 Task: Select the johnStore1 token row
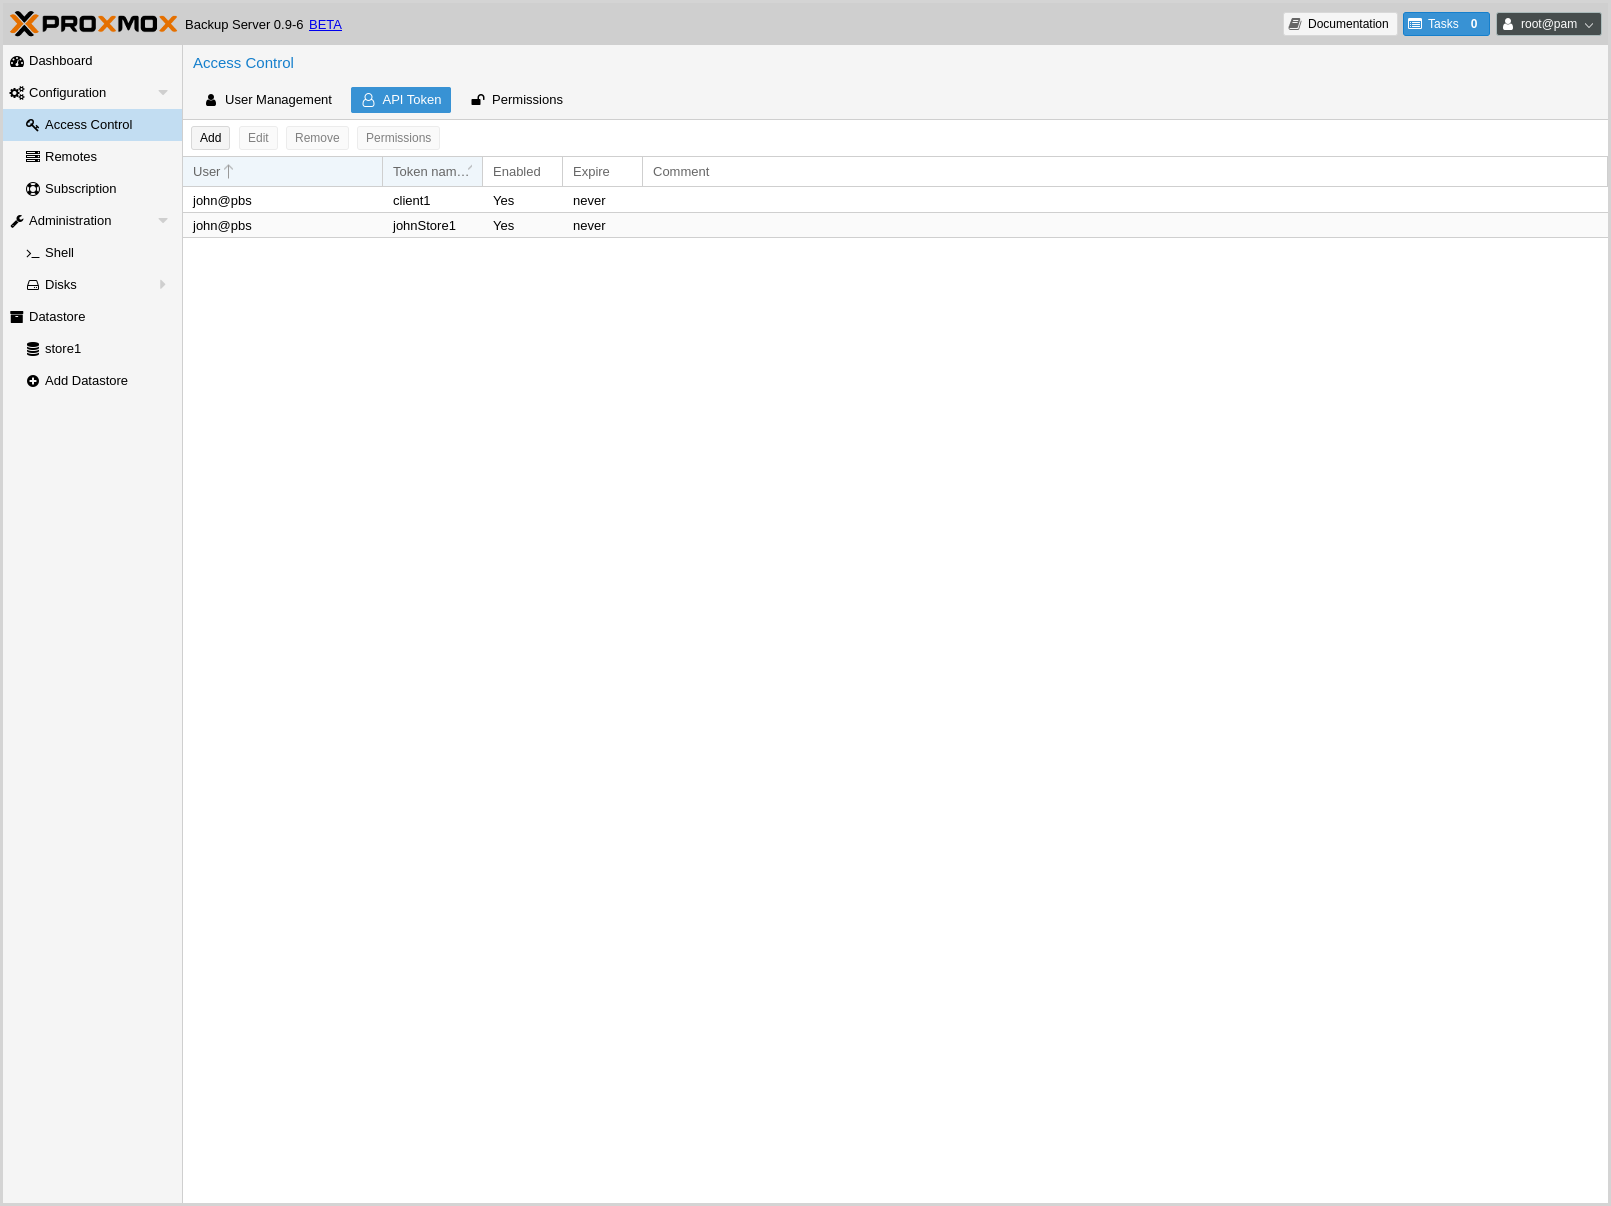coord(424,226)
